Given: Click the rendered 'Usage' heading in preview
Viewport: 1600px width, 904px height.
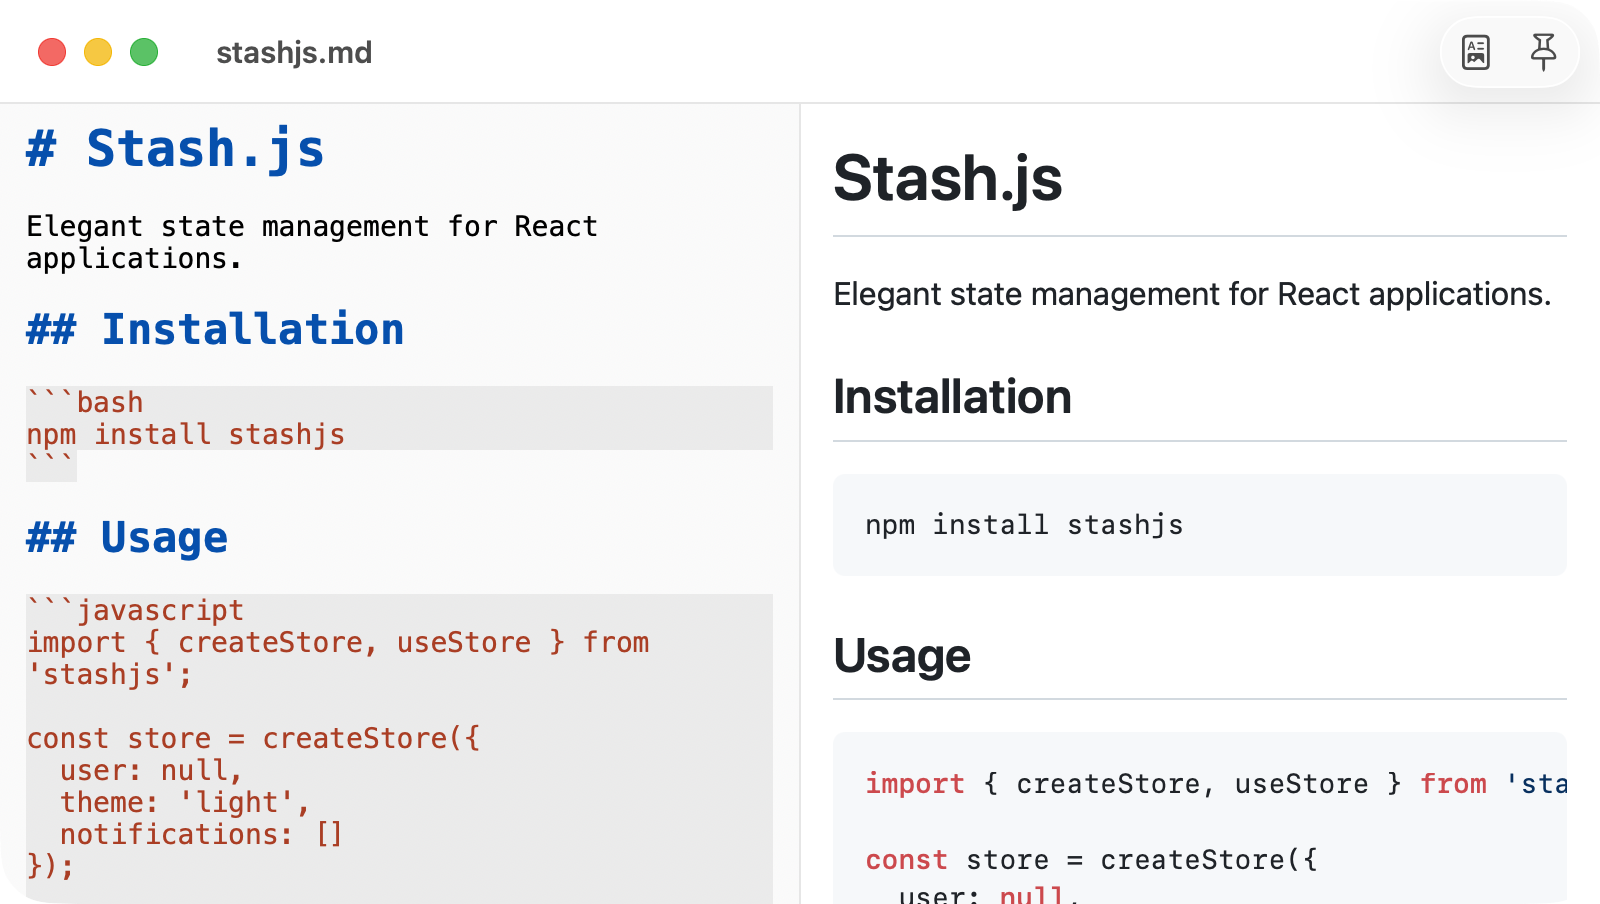Looking at the screenshot, I should (x=902, y=656).
